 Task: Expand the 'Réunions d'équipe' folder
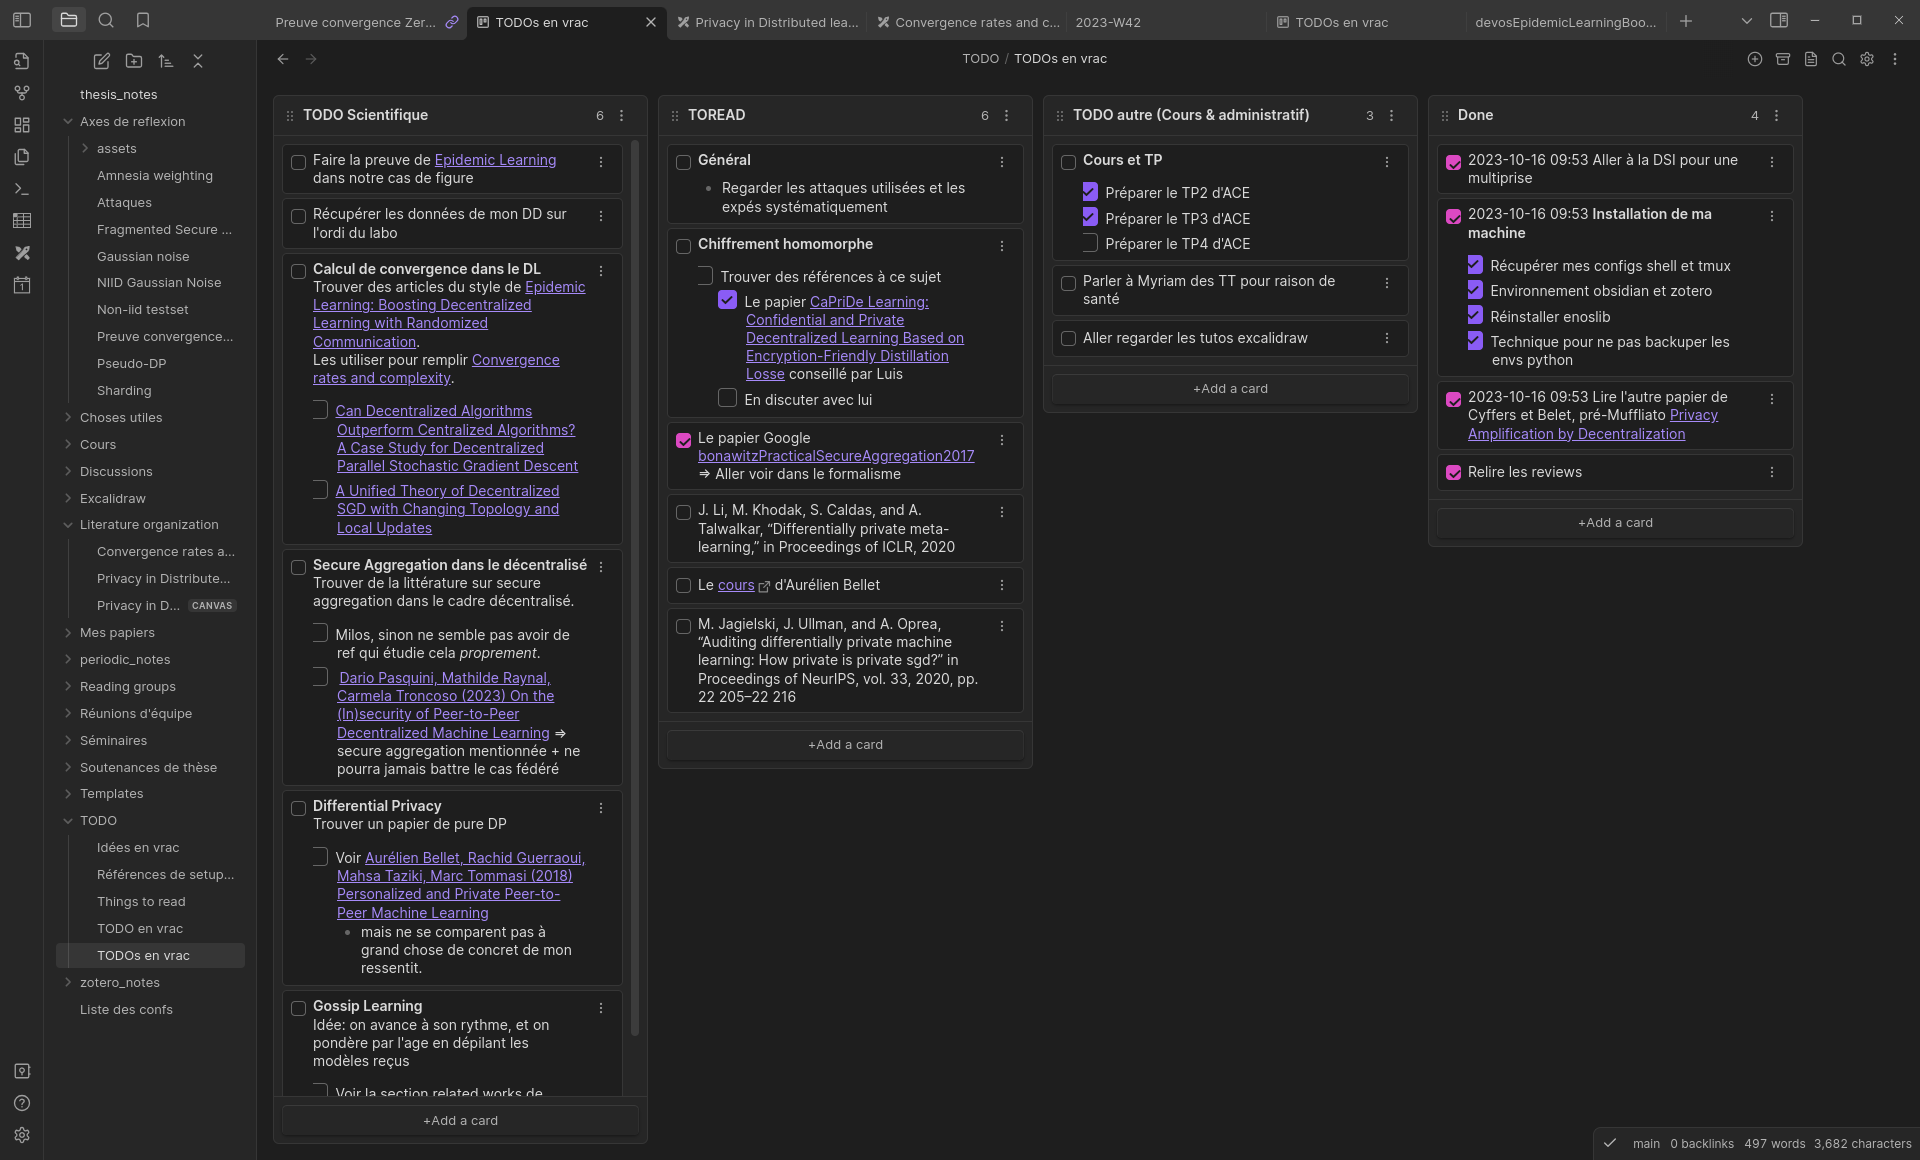tap(68, 714)
